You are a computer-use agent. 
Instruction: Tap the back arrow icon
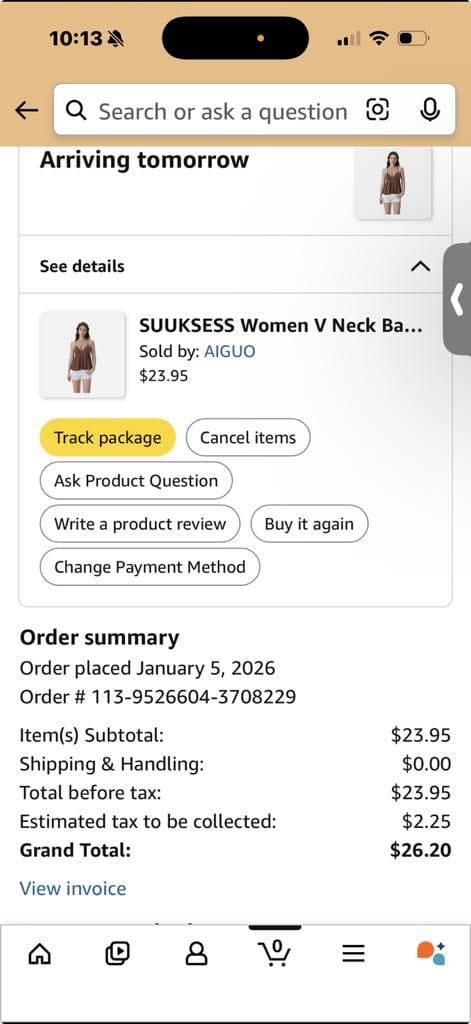(27, 111)
